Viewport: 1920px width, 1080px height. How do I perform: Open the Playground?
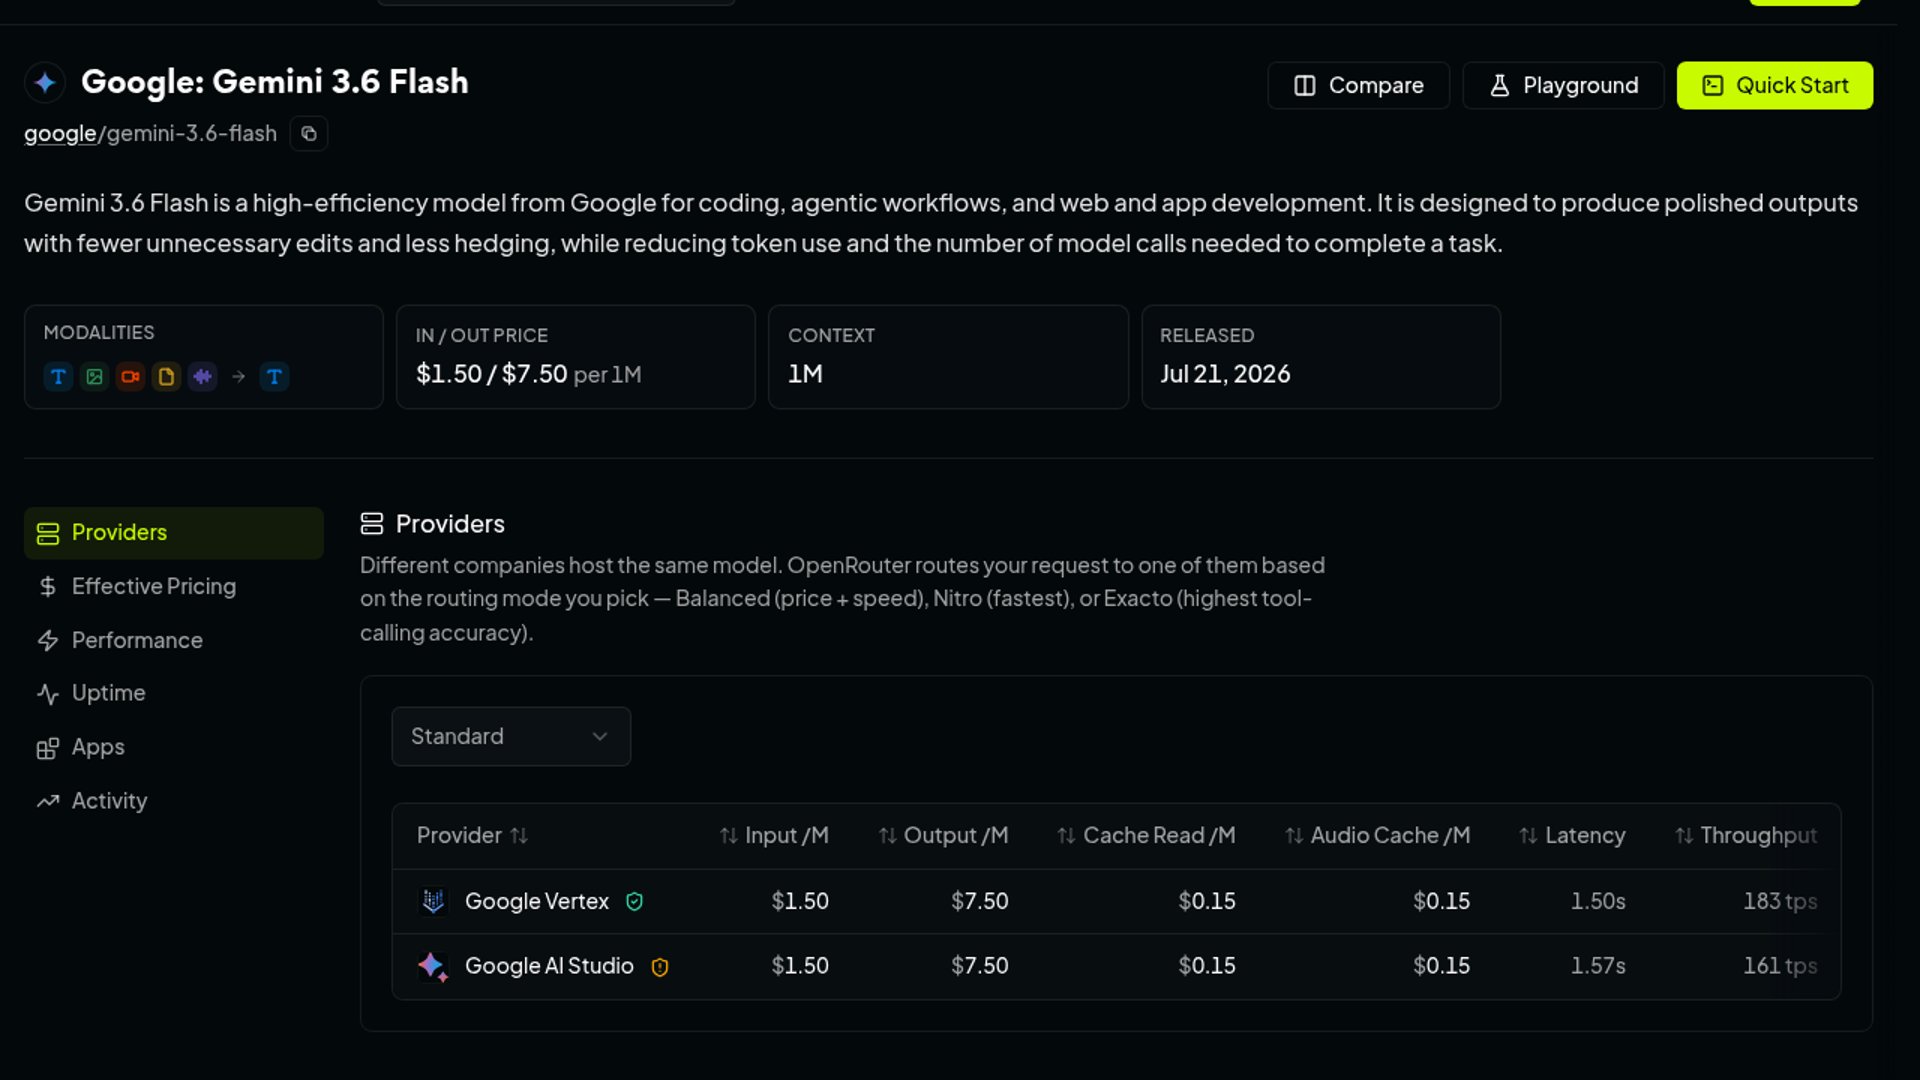pos(1563,85)
